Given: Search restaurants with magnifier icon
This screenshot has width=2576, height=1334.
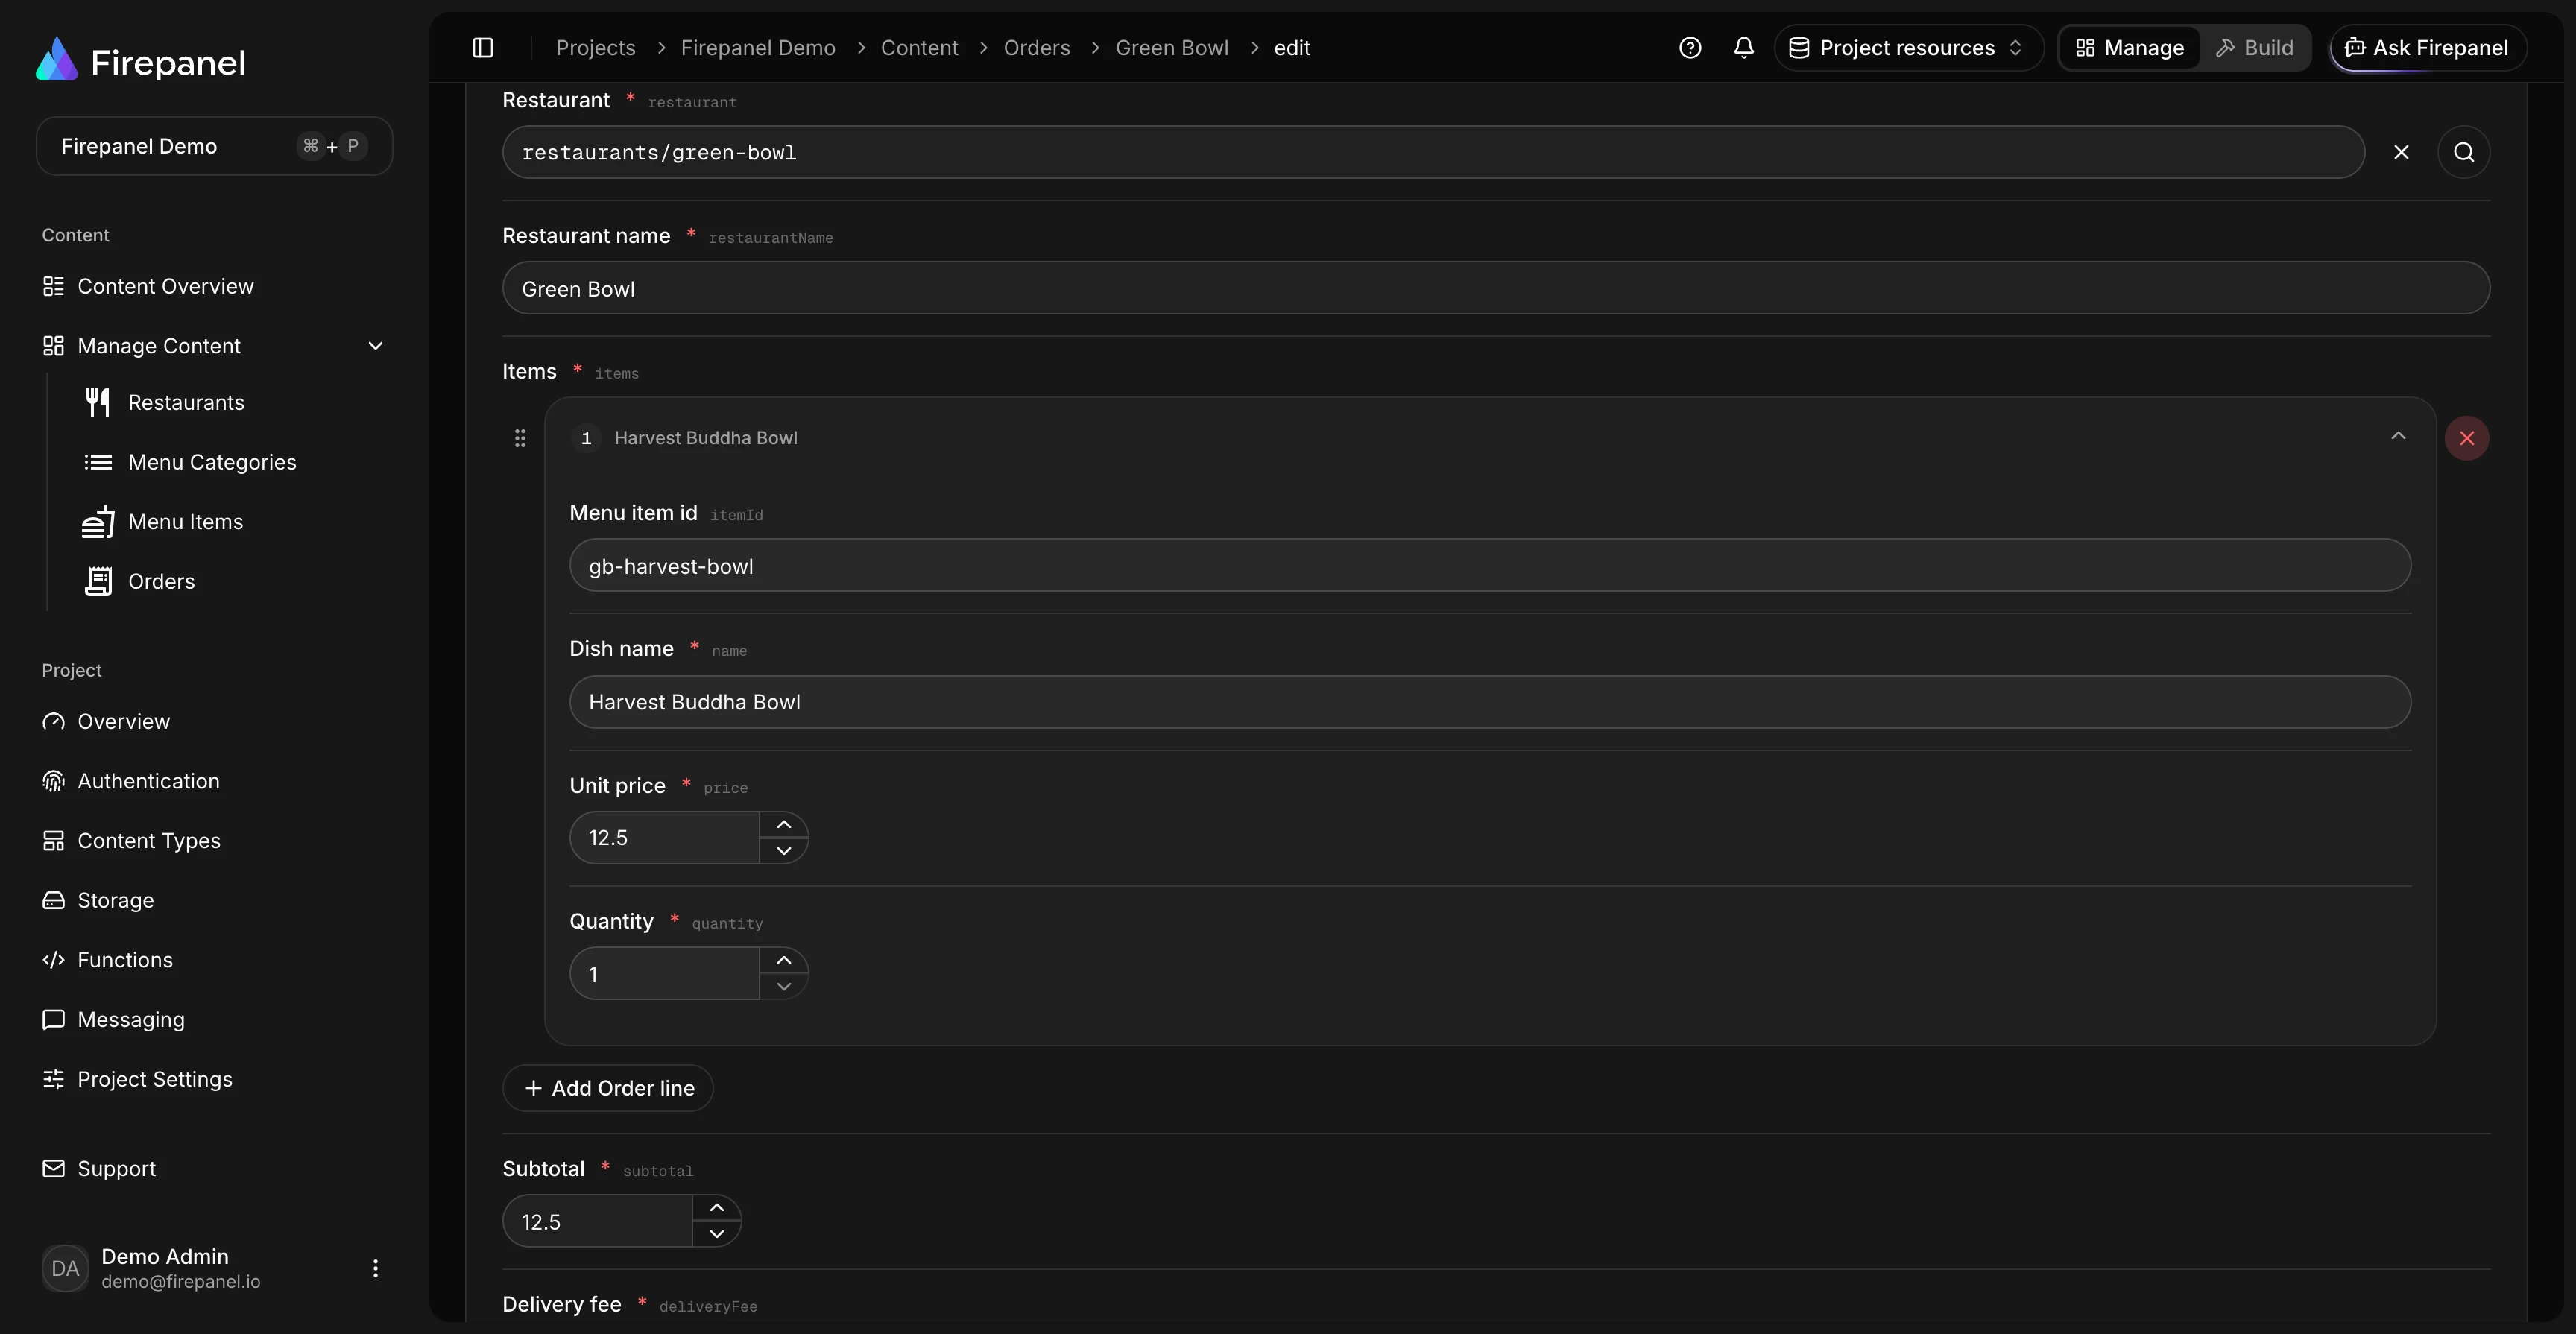Looking at the screenshot, I should pos(2464,152).
